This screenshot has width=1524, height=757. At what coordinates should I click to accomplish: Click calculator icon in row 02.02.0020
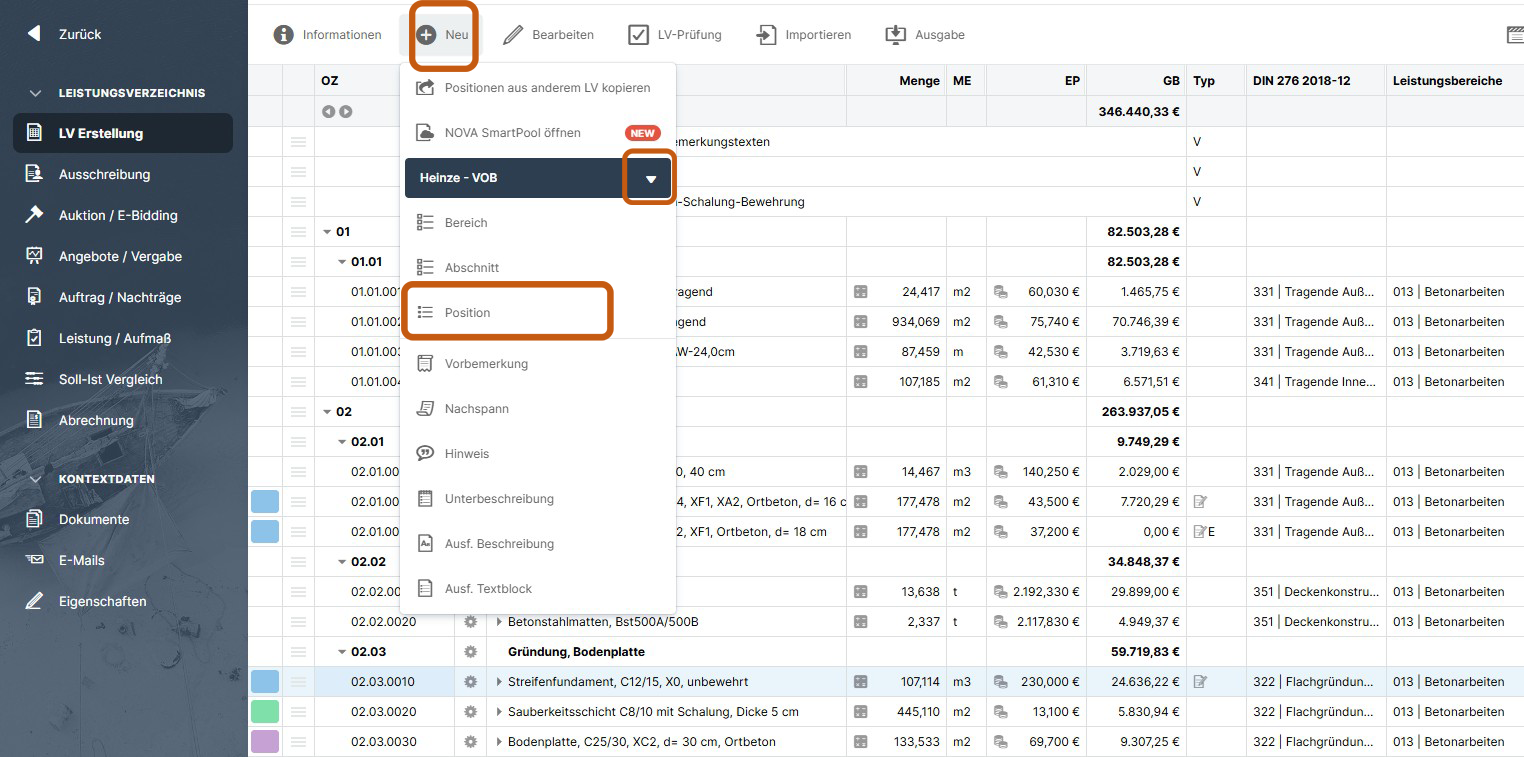(x=860, y=622)
